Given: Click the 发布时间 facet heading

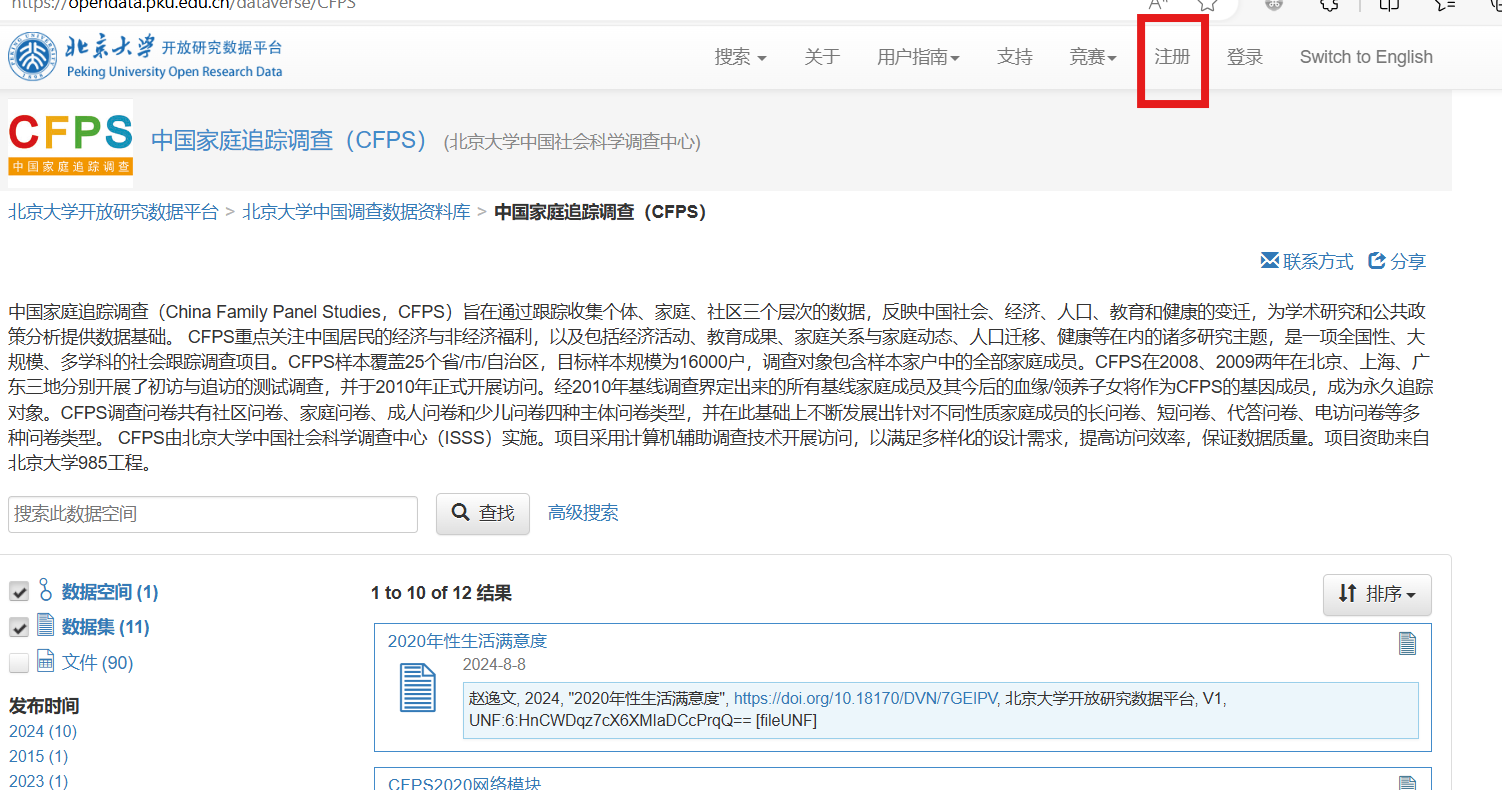Looking at the screenshot, I should [x=44, y=706].
